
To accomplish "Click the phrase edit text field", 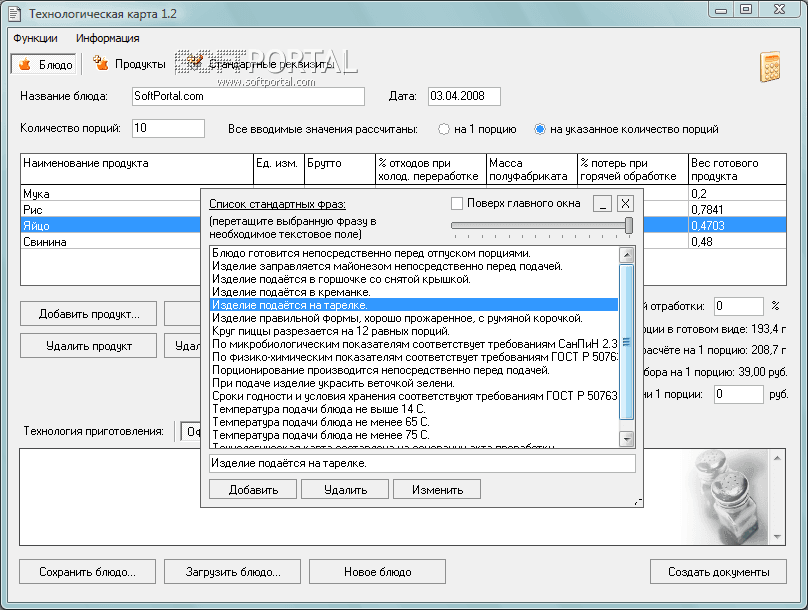I will [422, 463].
